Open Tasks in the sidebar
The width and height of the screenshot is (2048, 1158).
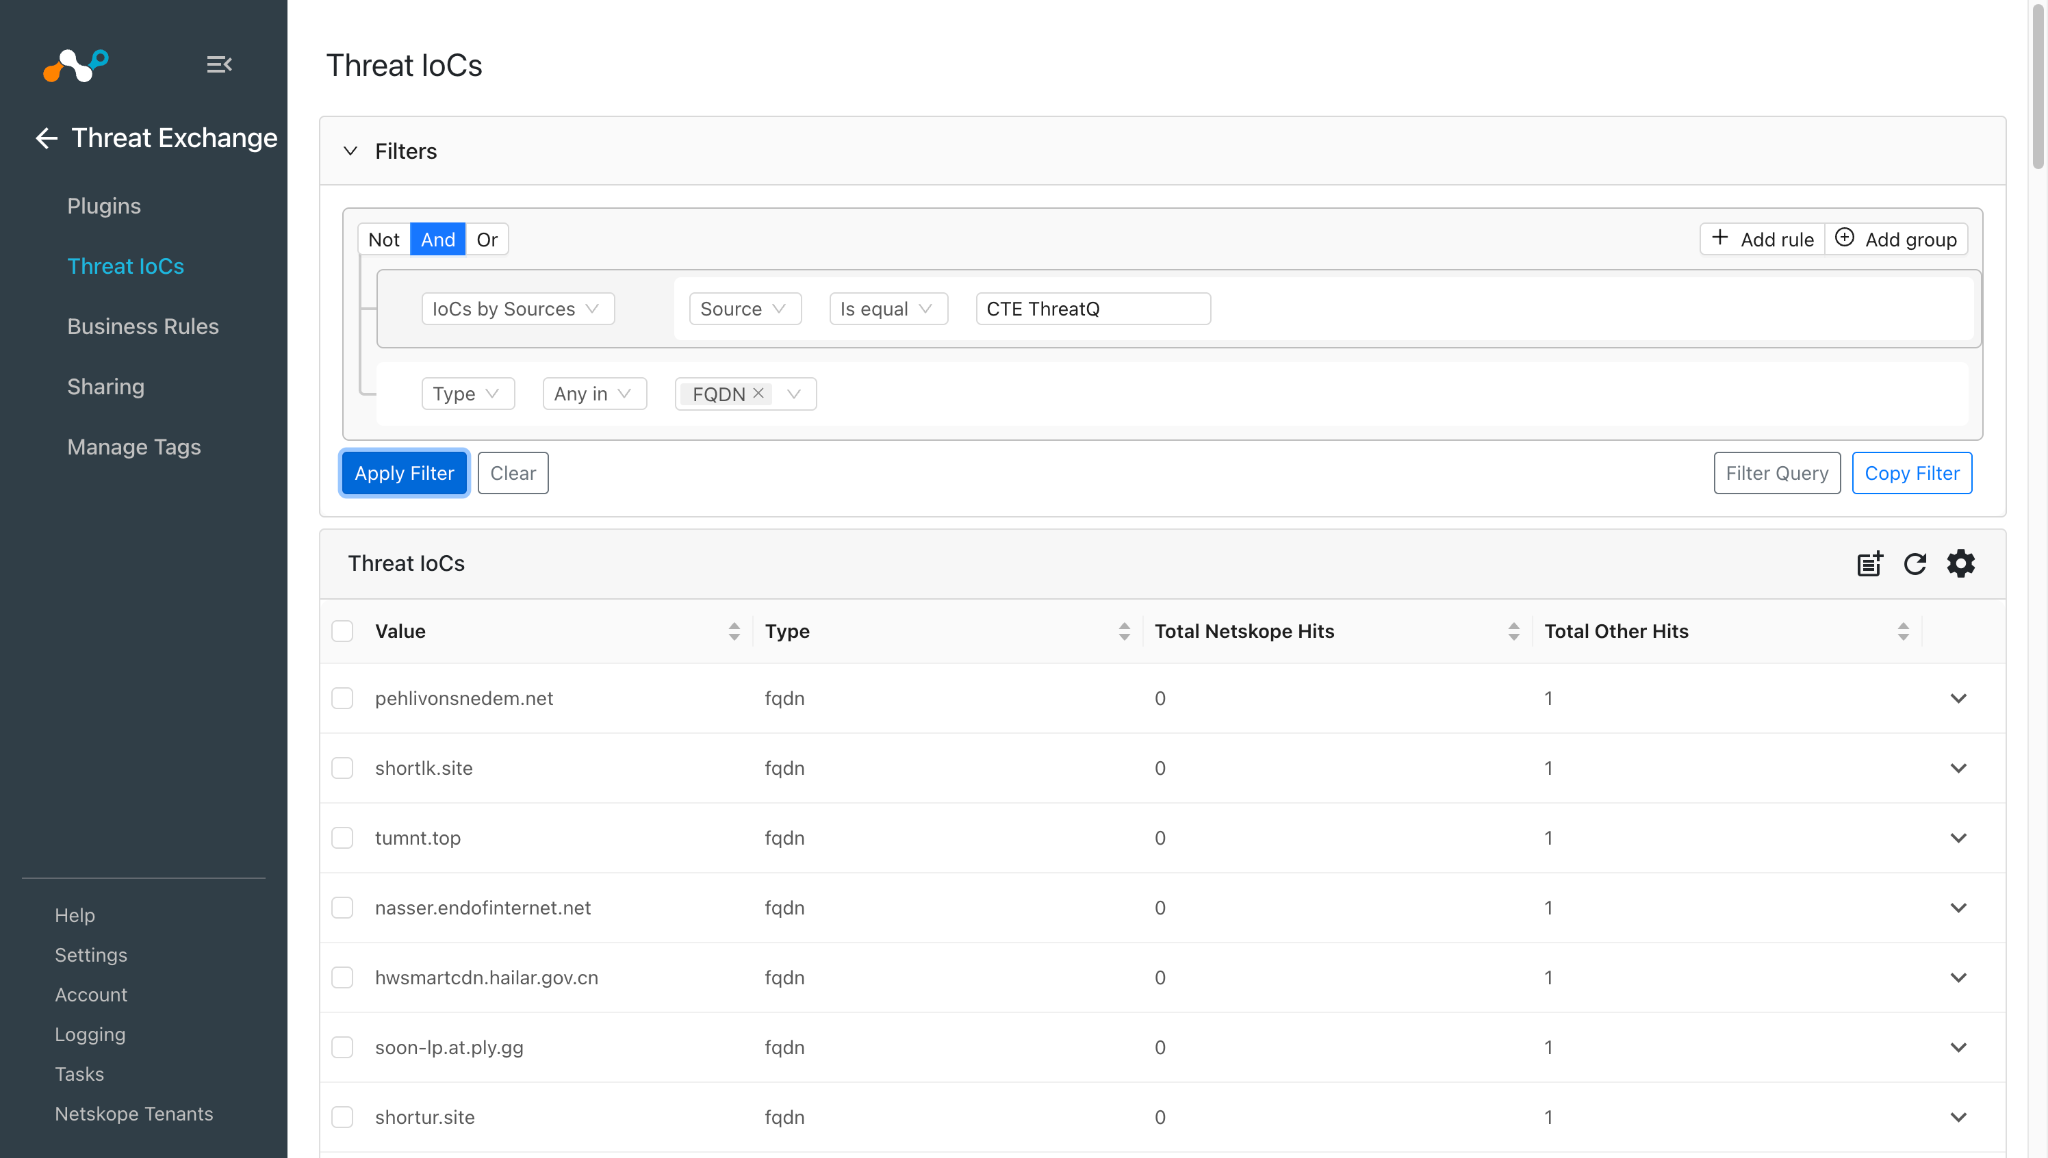coord(79,1074)
